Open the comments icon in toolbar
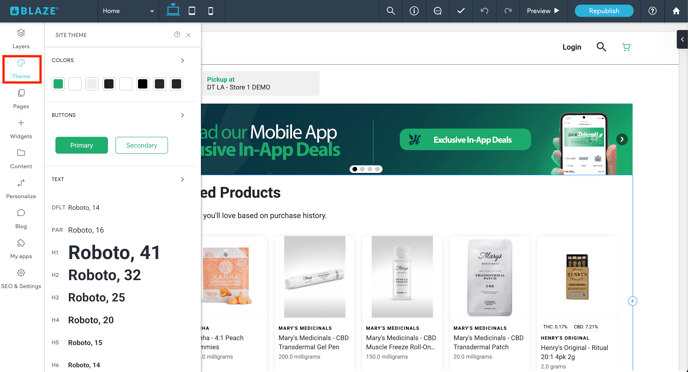The width and height of the screenshot is (688, 372). [x=437, y=11]
